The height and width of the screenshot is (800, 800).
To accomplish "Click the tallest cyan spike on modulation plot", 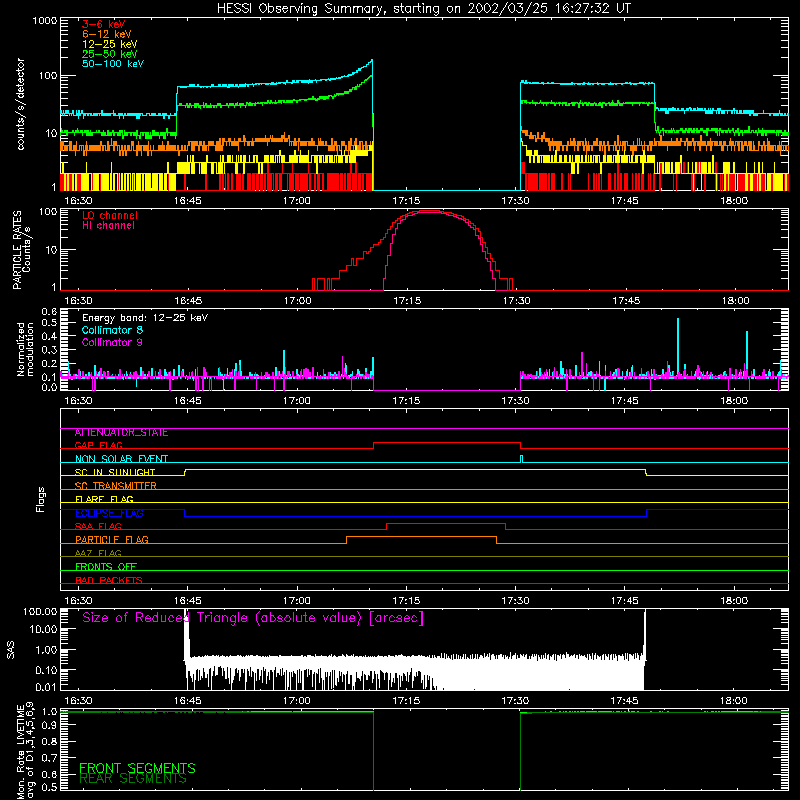I will [678, 347].
